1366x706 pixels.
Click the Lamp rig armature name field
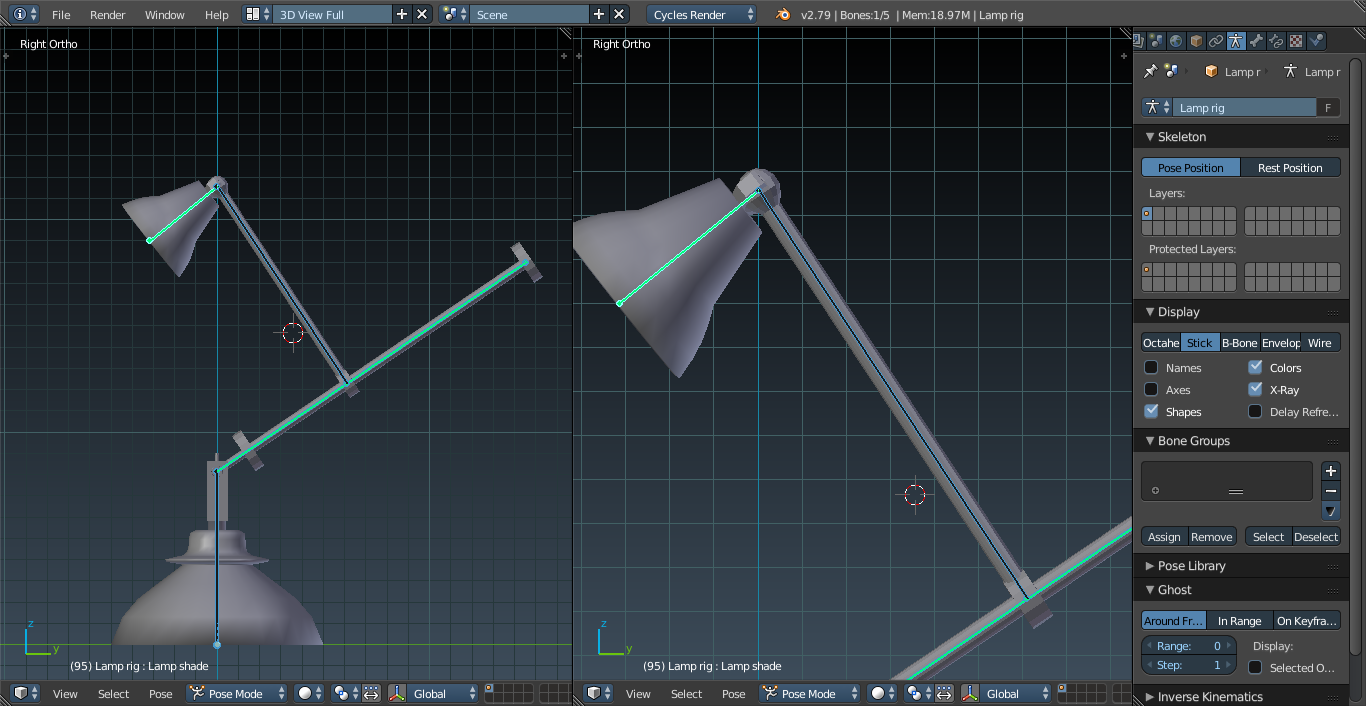(1244, 108)
